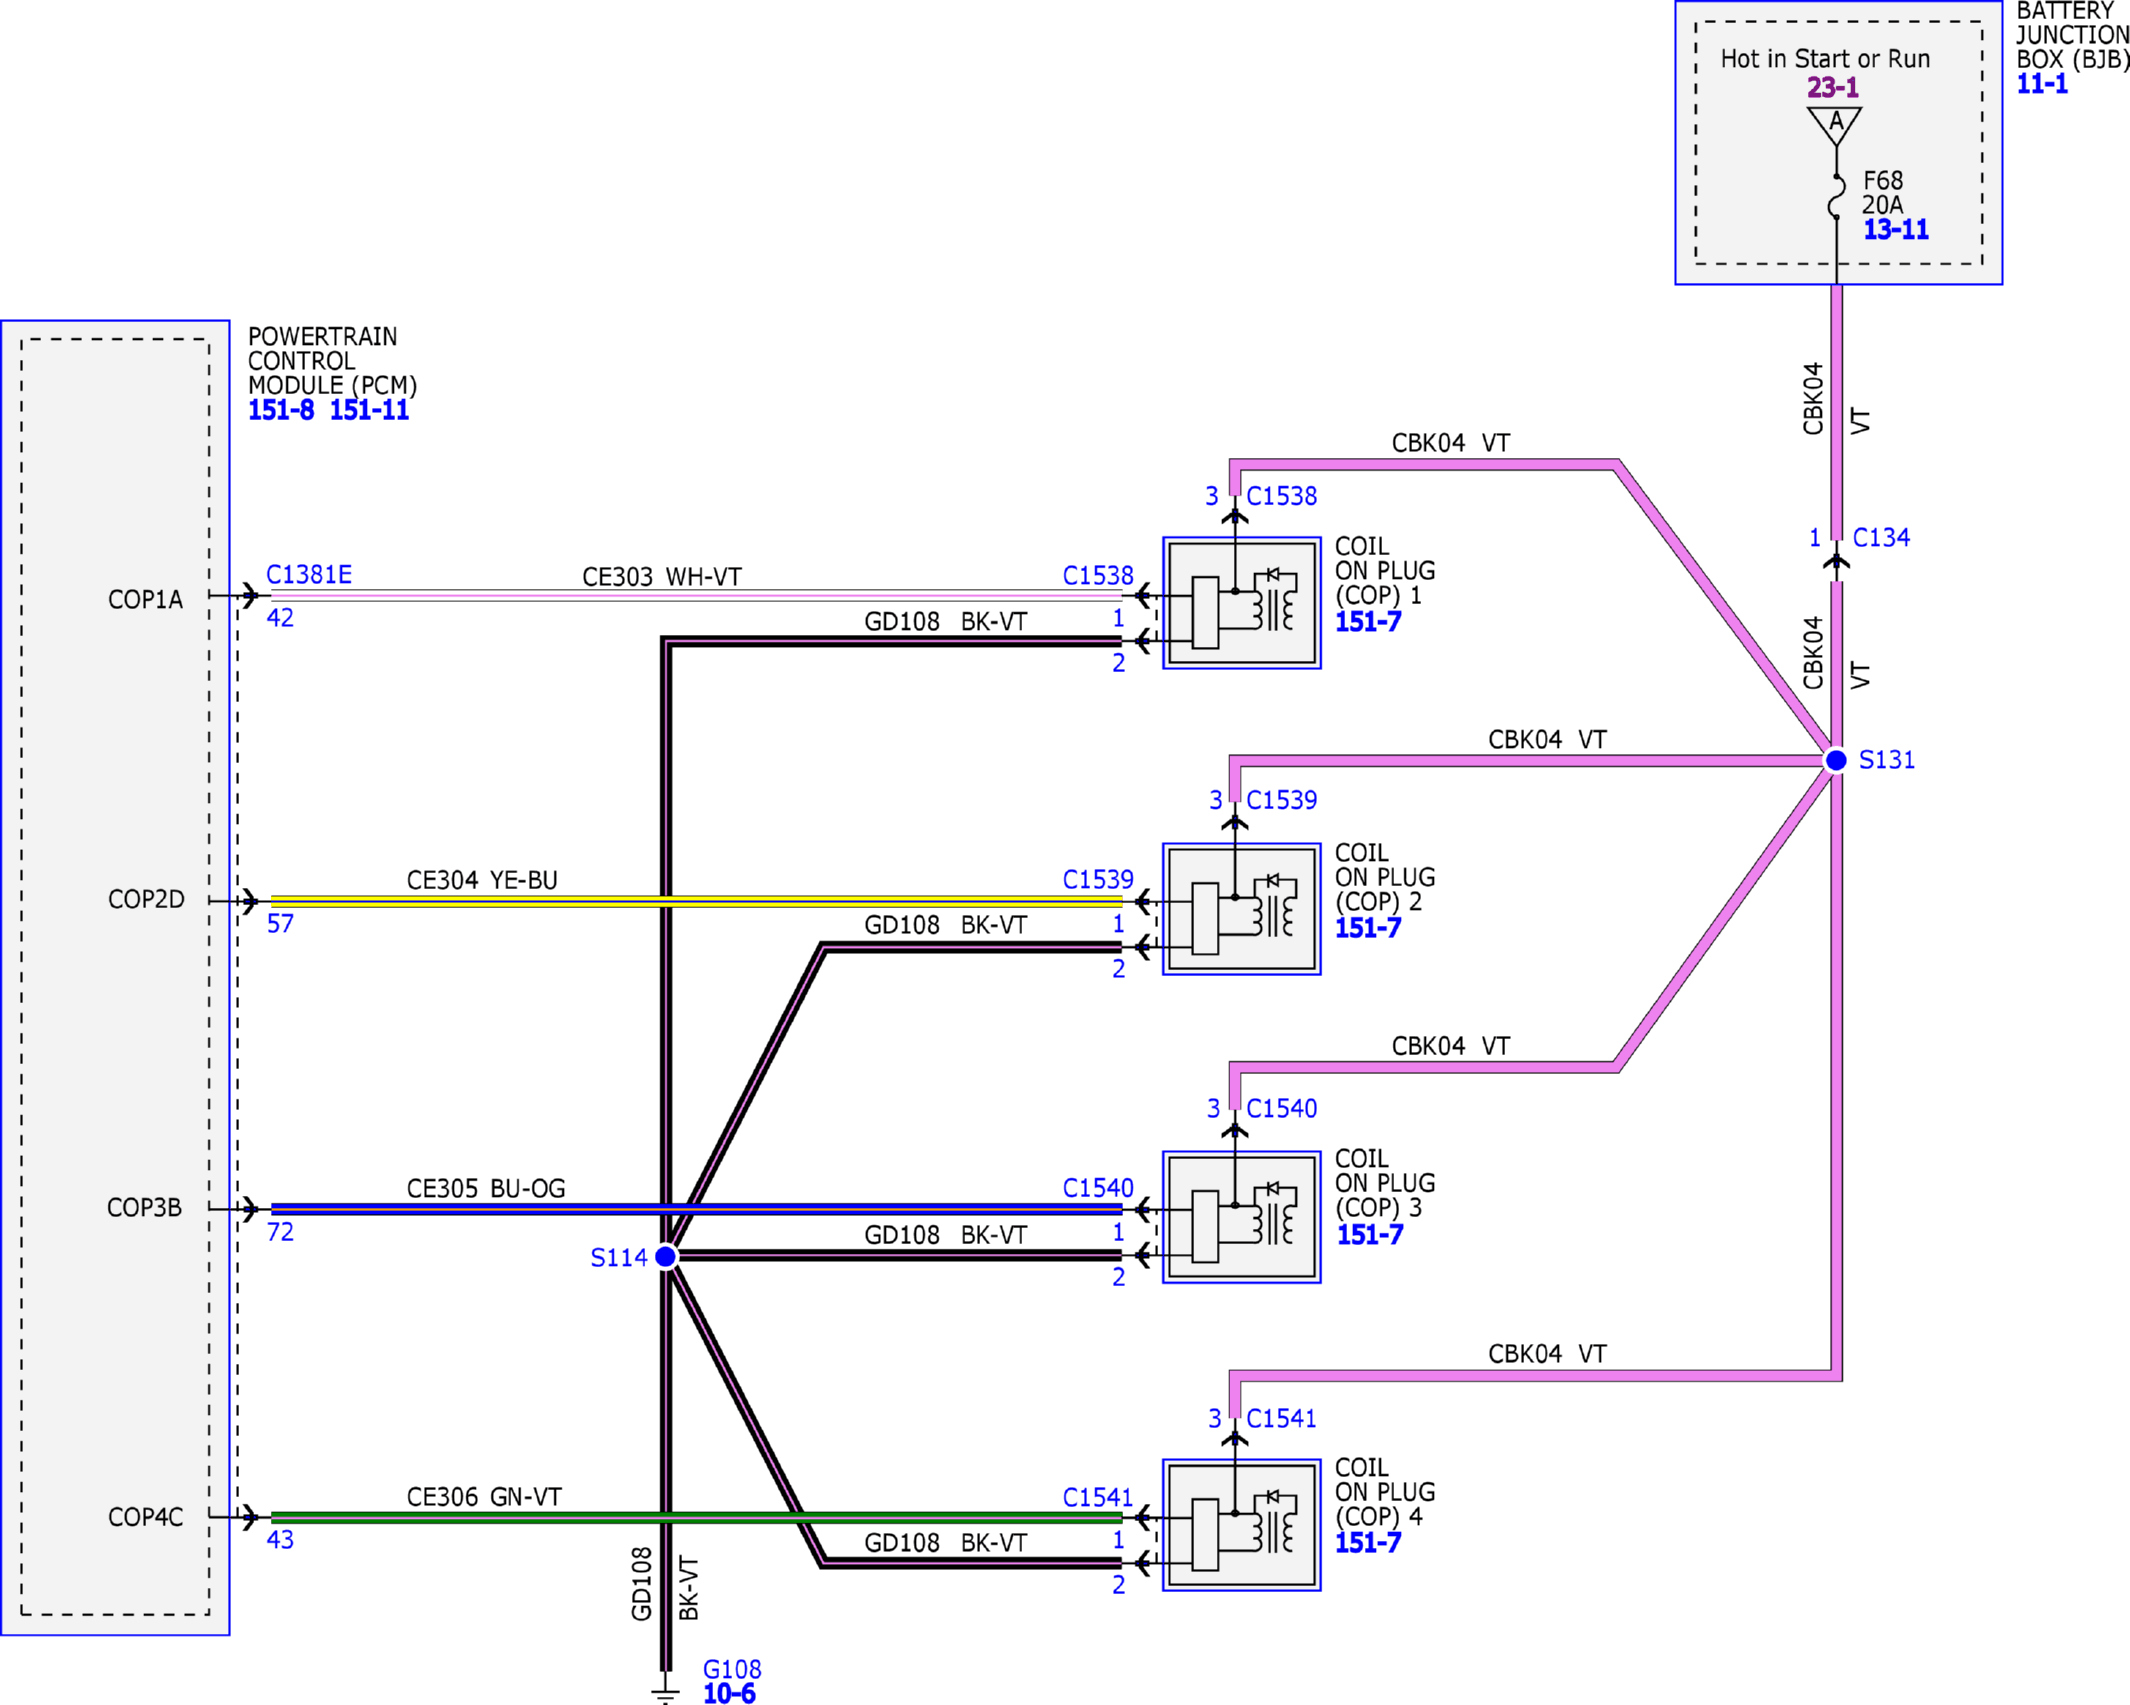Click the C1539 label at pin 3
Image resolution: width=2130 pixels, height=1705 pixels.
click(1282, 800)
